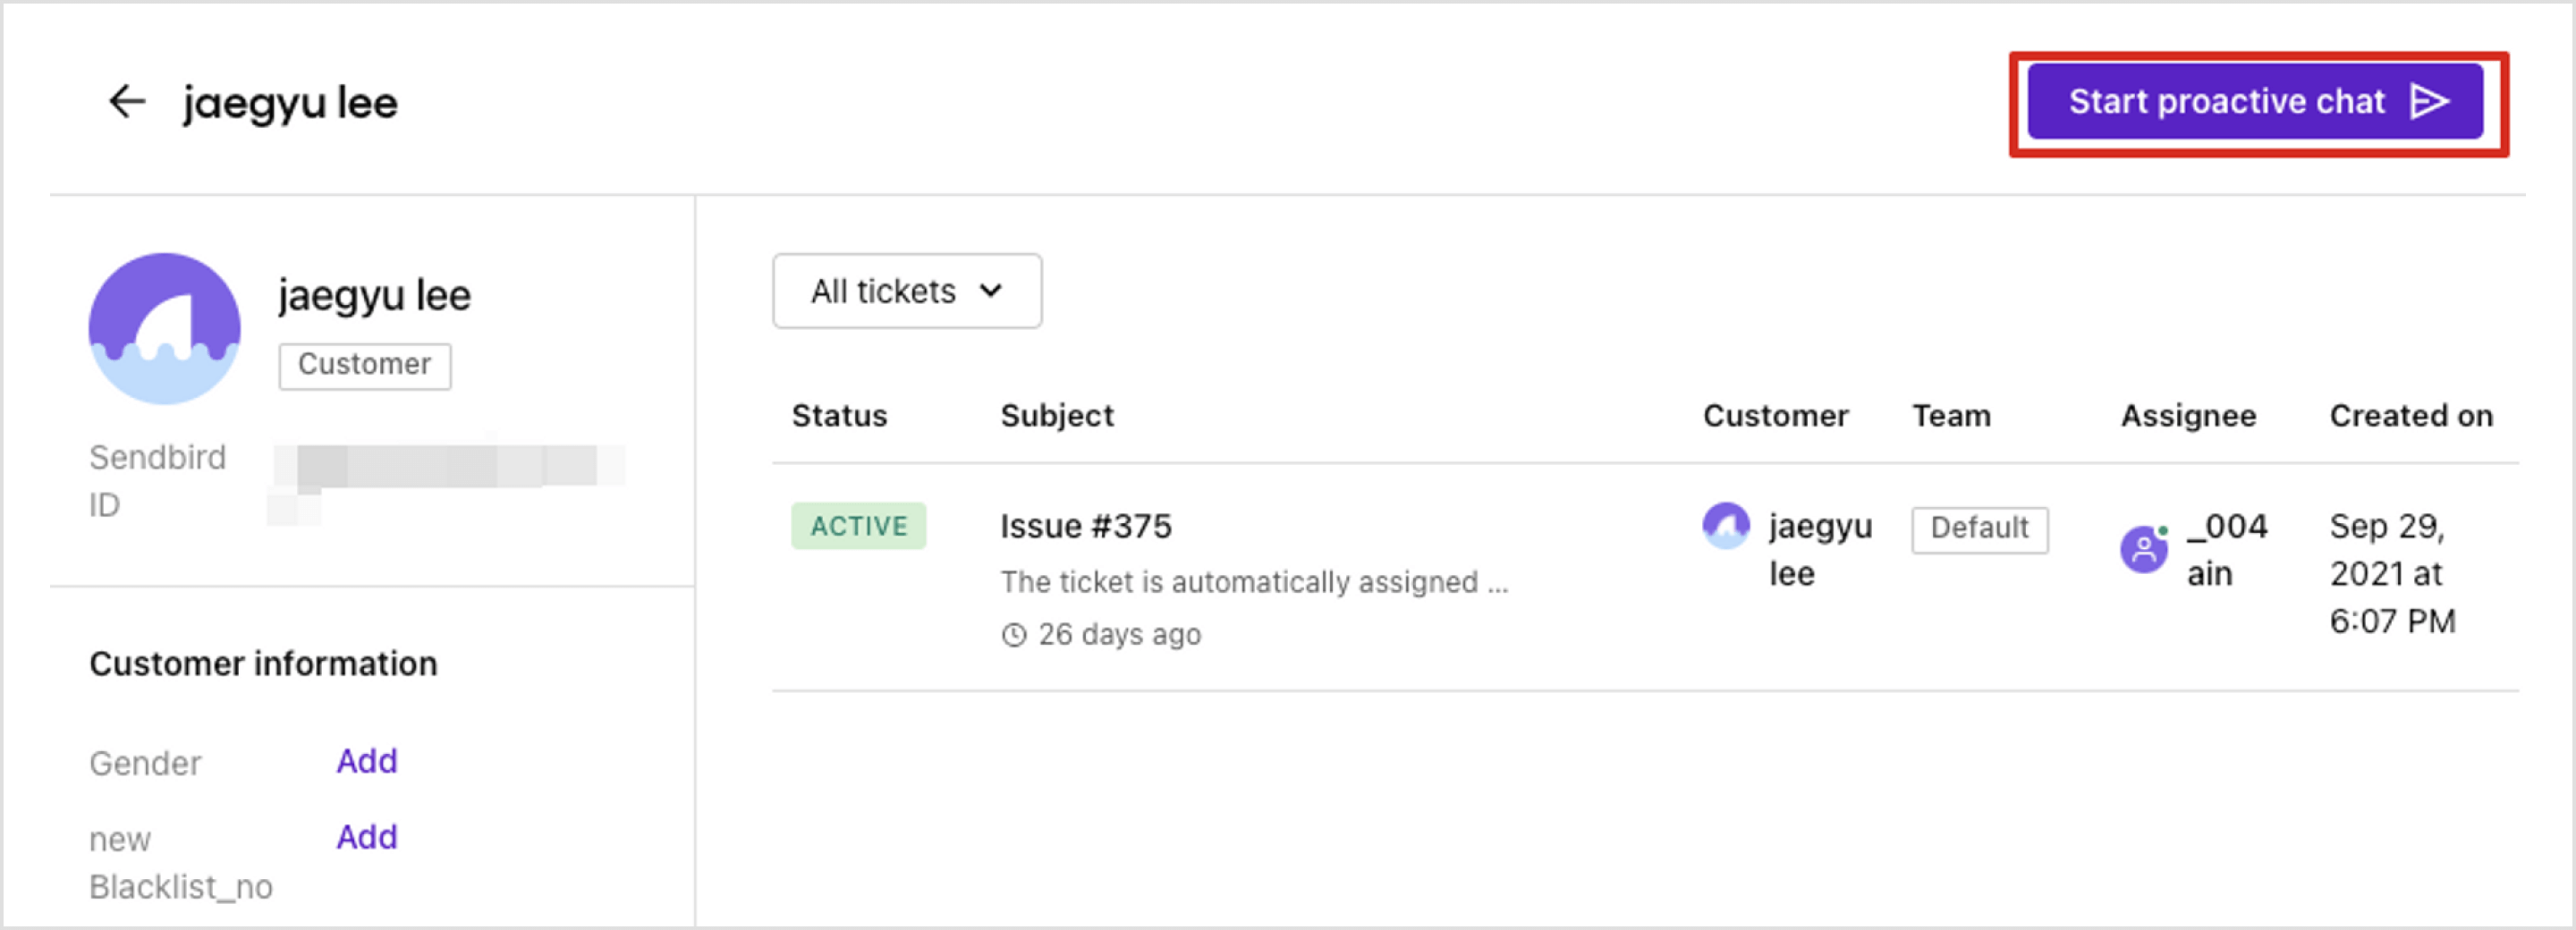Click the Default team tag
Image resolution: width=2576 pixels, height=930 pixels.
point(1978,528)
